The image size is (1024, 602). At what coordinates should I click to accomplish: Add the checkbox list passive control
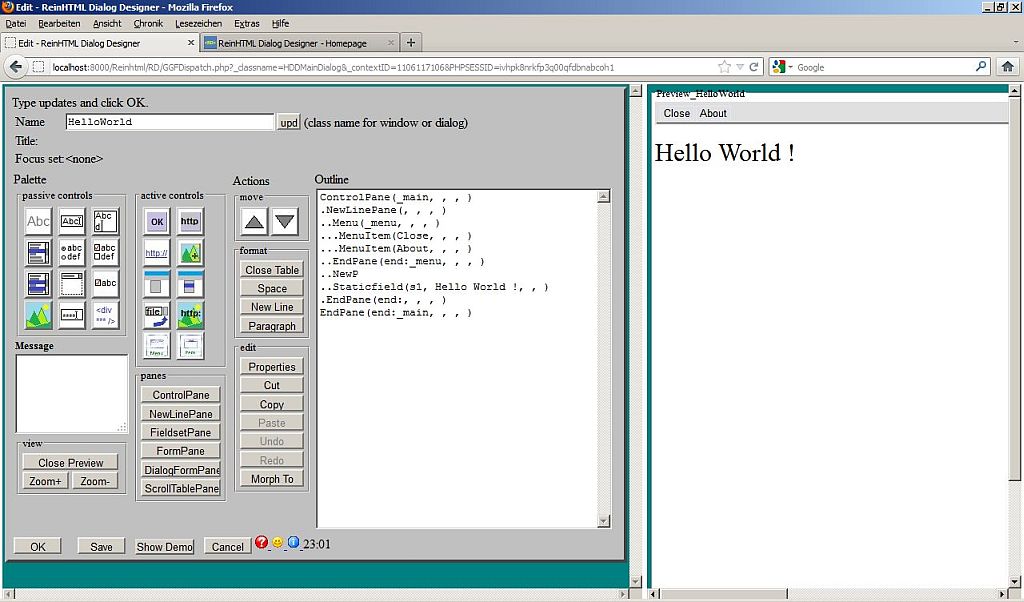pos(105,253)
